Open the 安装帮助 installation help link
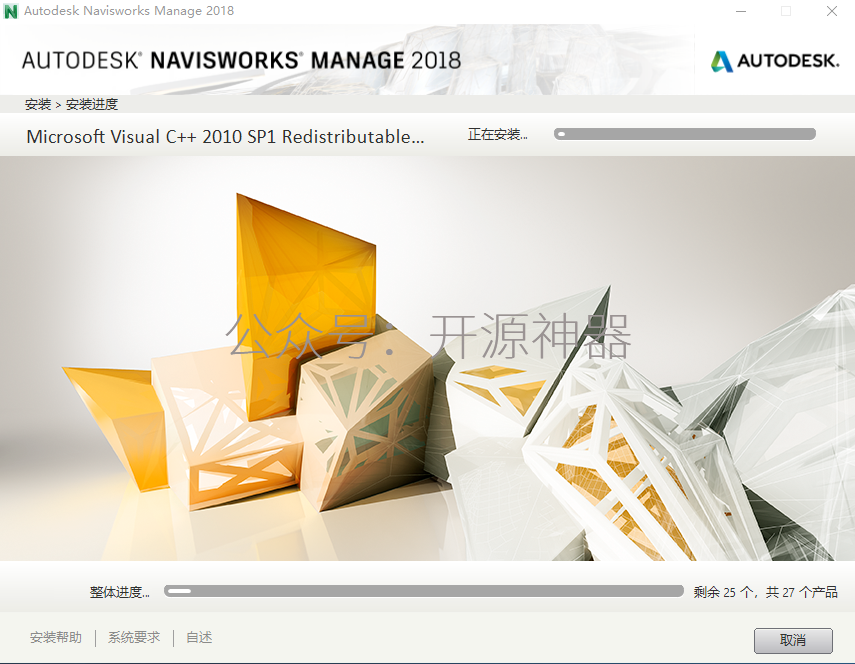The image size is (855, 664). click(x=56, y=637)
